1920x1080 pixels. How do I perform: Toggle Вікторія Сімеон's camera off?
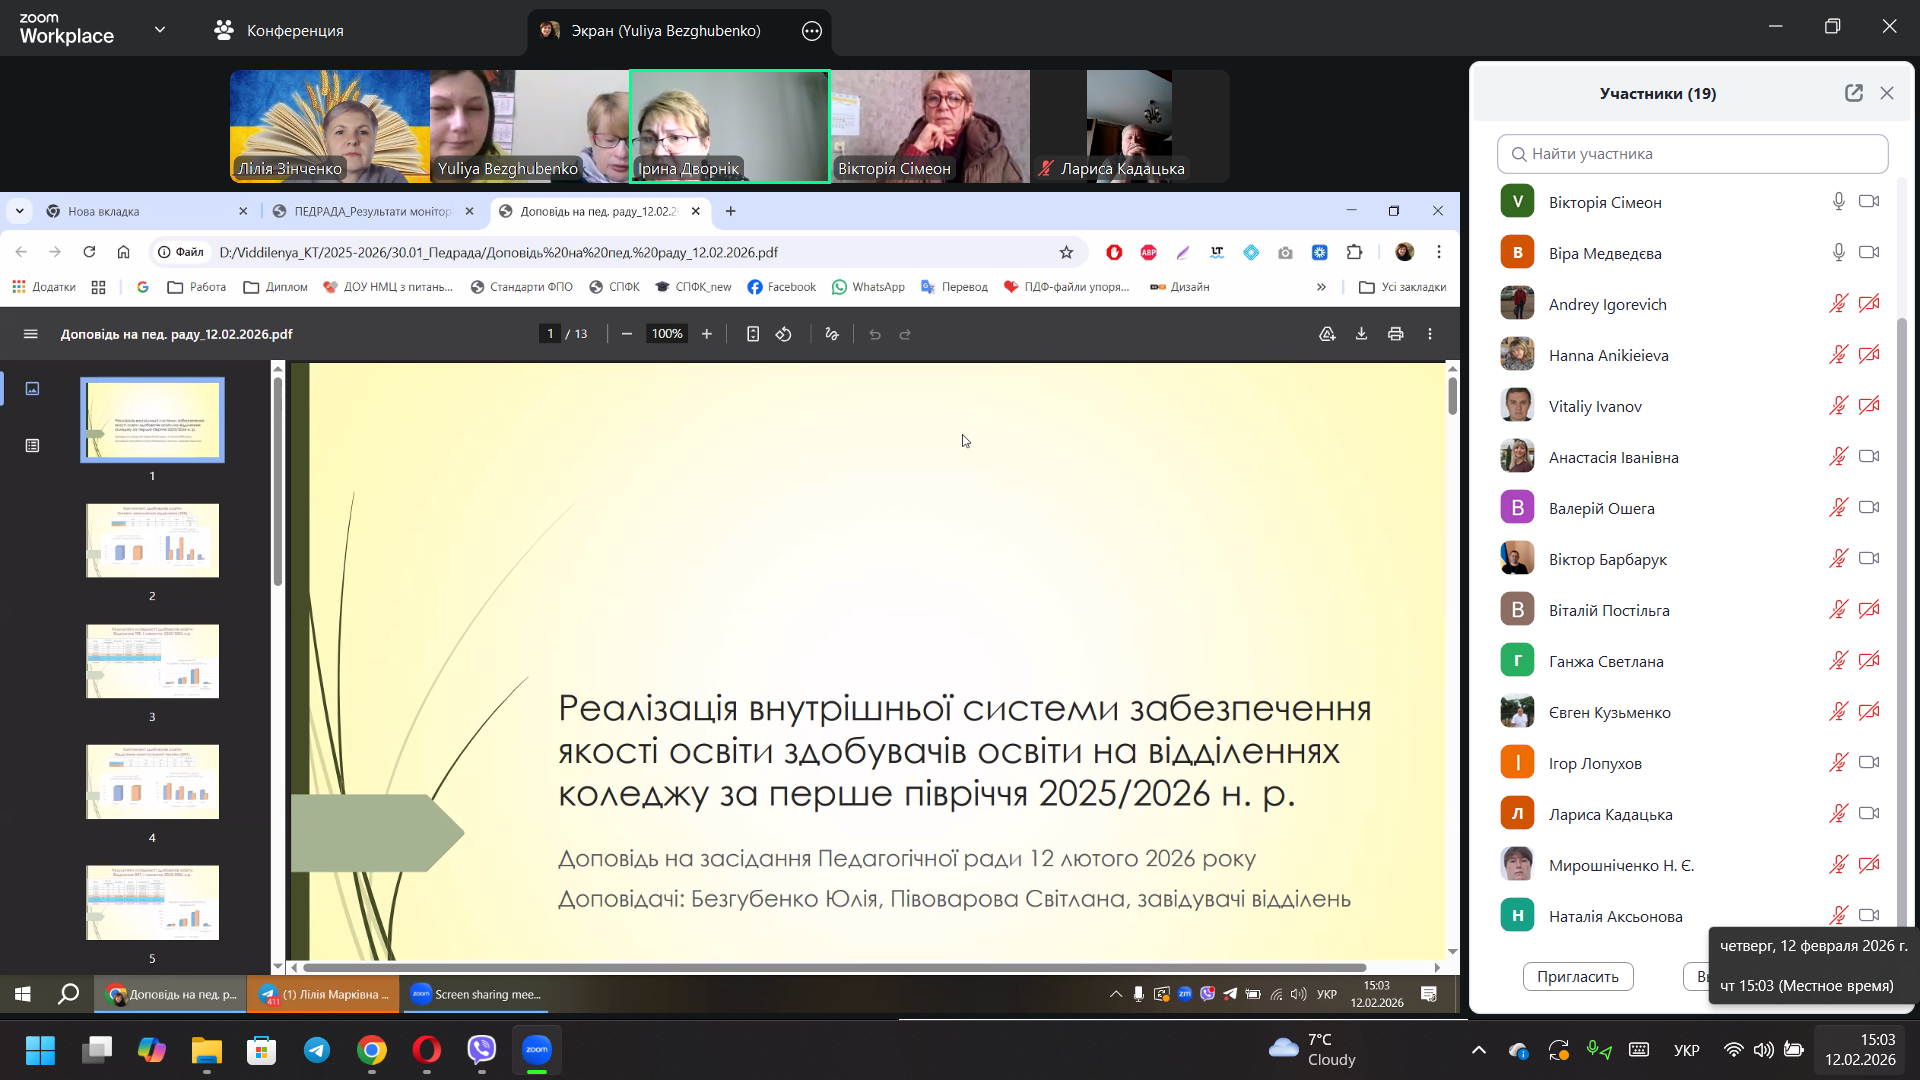pos(1870,201)
